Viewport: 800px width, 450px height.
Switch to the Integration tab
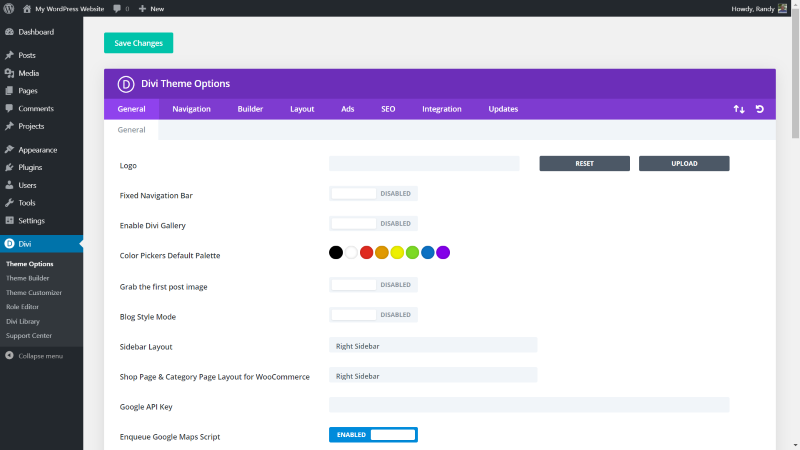pos(442,109)
